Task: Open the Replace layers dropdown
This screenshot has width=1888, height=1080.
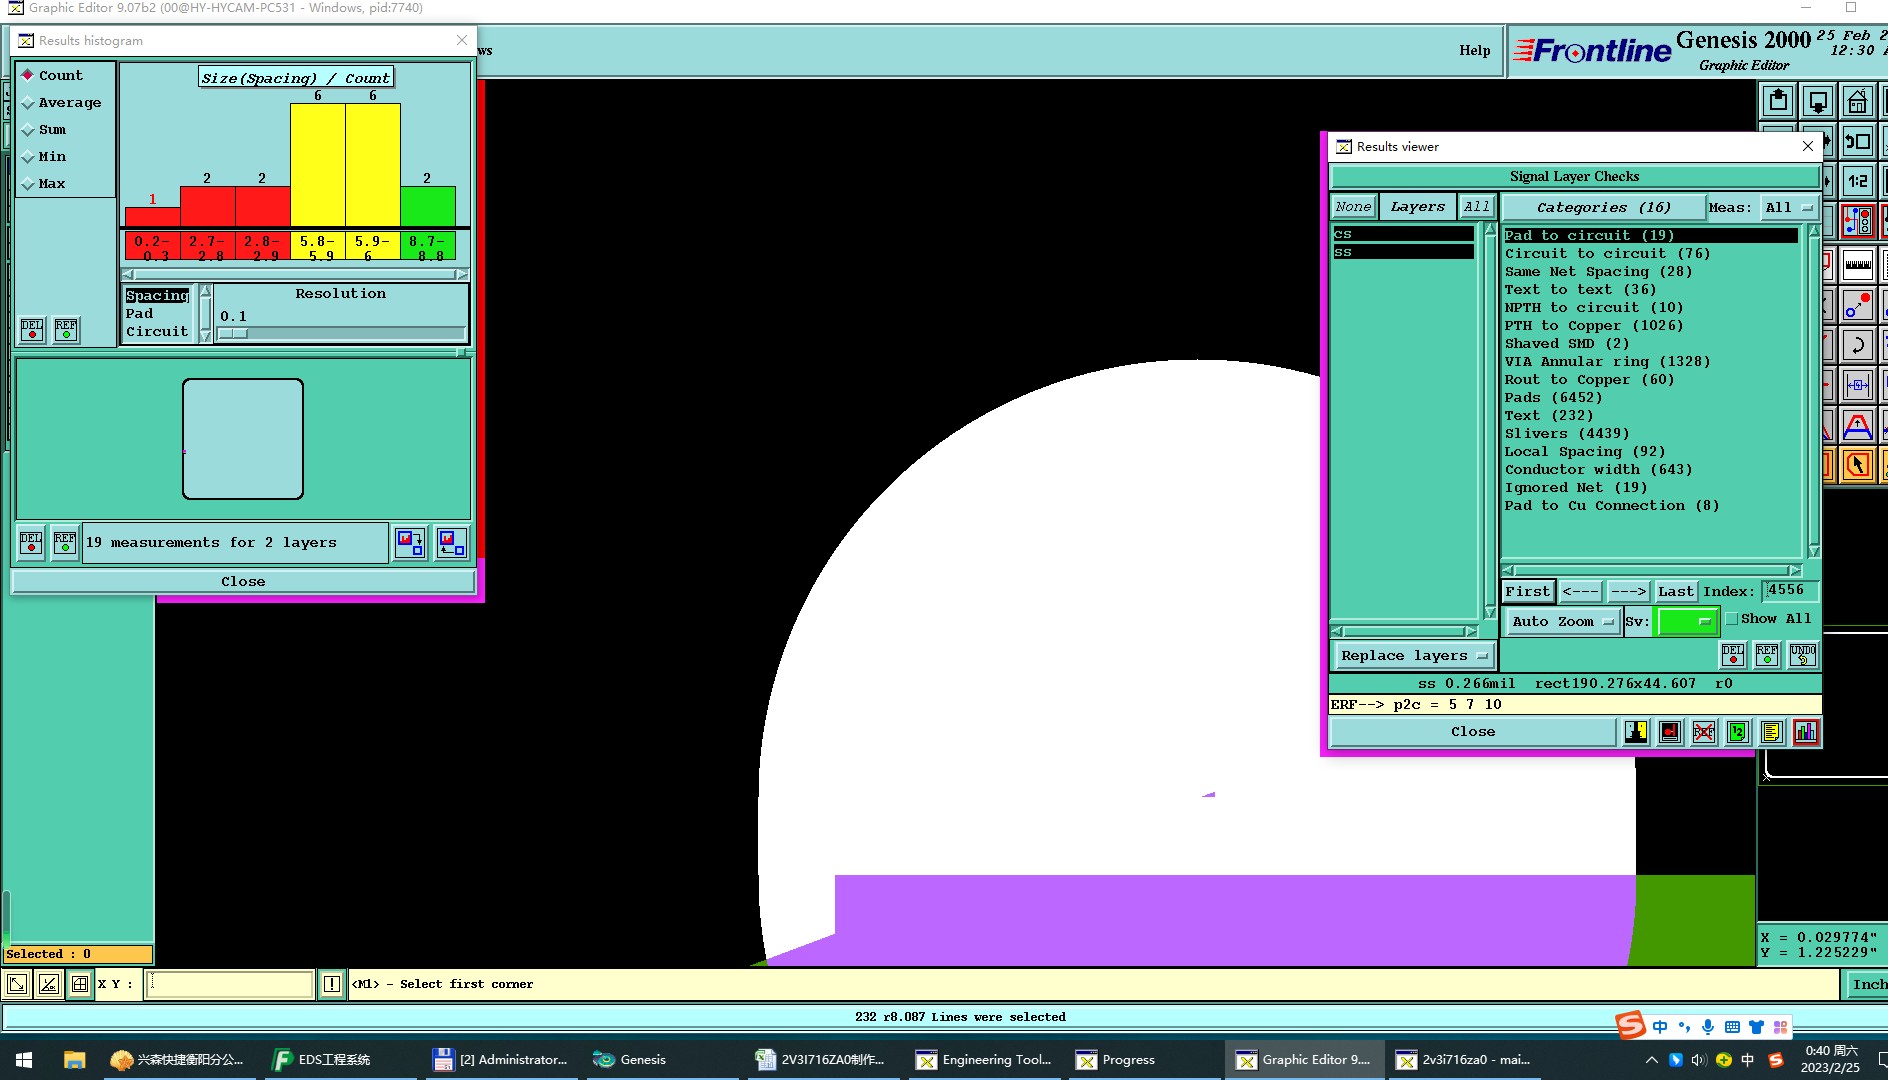Action: [1413, 656]
